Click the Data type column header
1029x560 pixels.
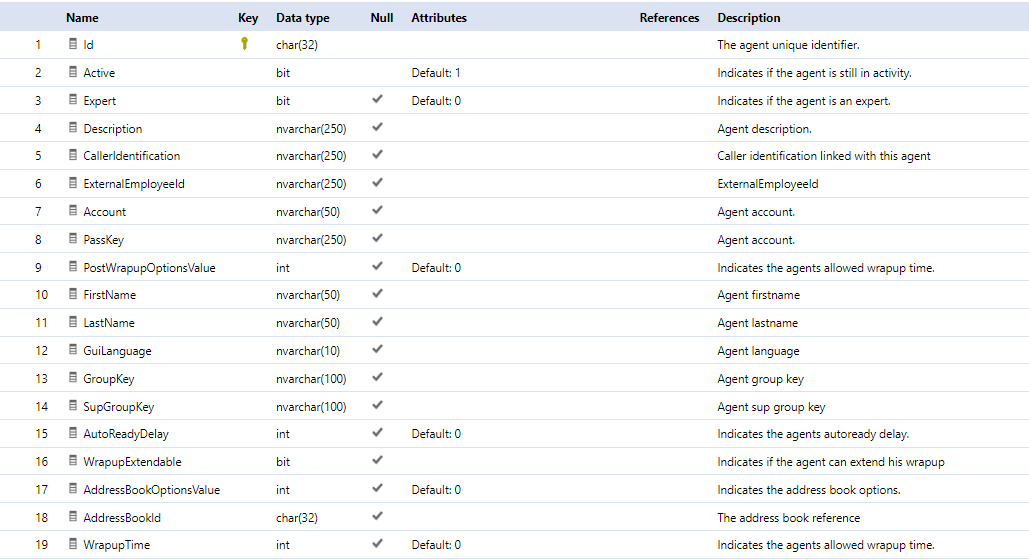303,18
